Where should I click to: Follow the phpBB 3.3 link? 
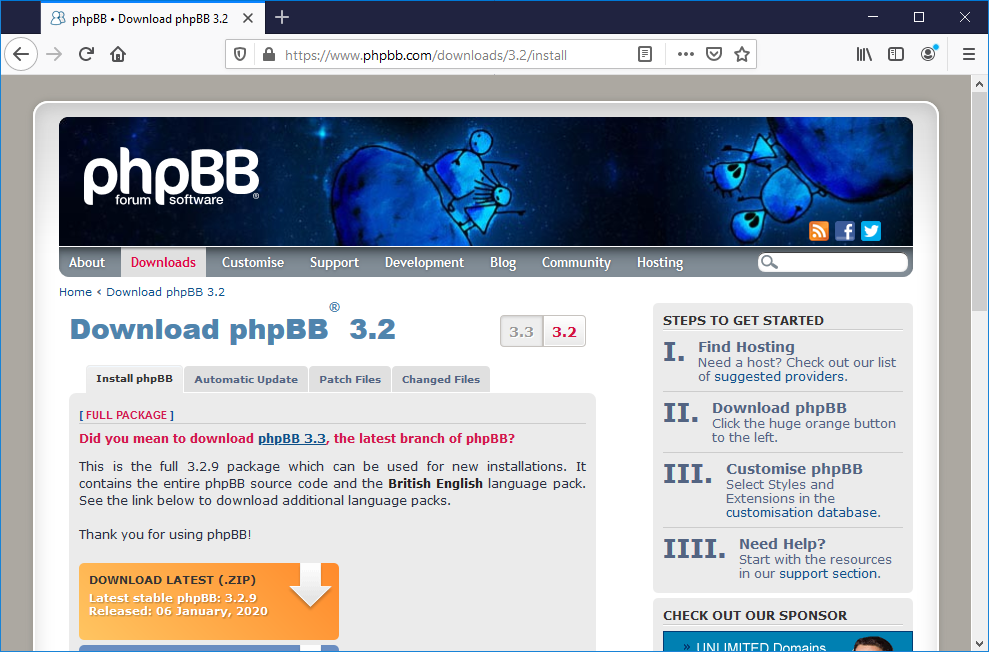pyautogui.click(x=292, y=438)
